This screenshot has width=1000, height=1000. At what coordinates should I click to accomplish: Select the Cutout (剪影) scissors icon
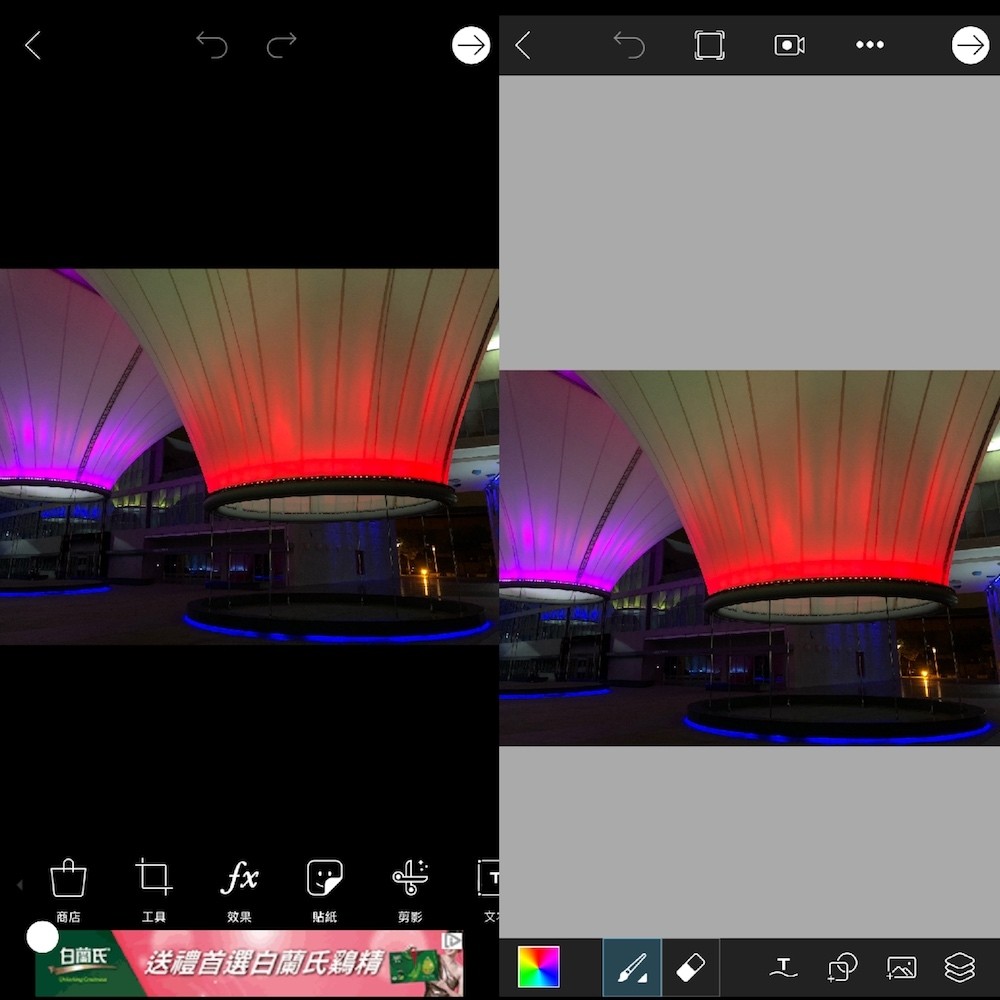click(x=410, y=879)
